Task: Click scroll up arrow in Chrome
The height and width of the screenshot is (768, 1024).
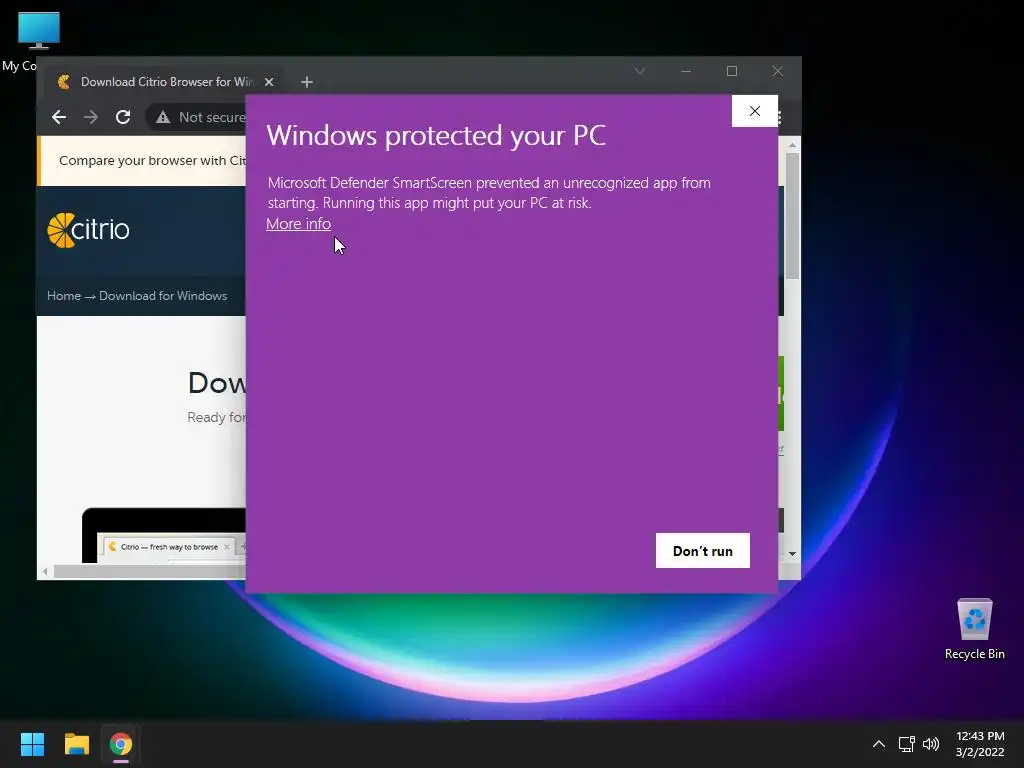Action: coord(792,145)
